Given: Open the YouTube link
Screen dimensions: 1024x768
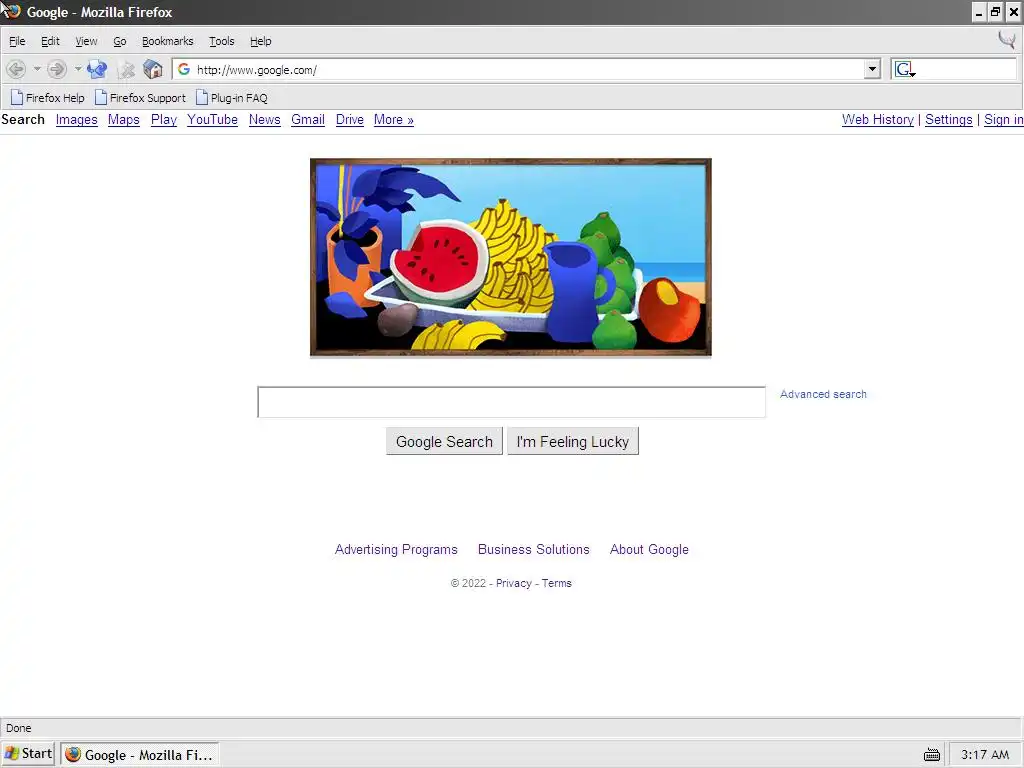Looking at the screenshot, I should coord(212,120).
